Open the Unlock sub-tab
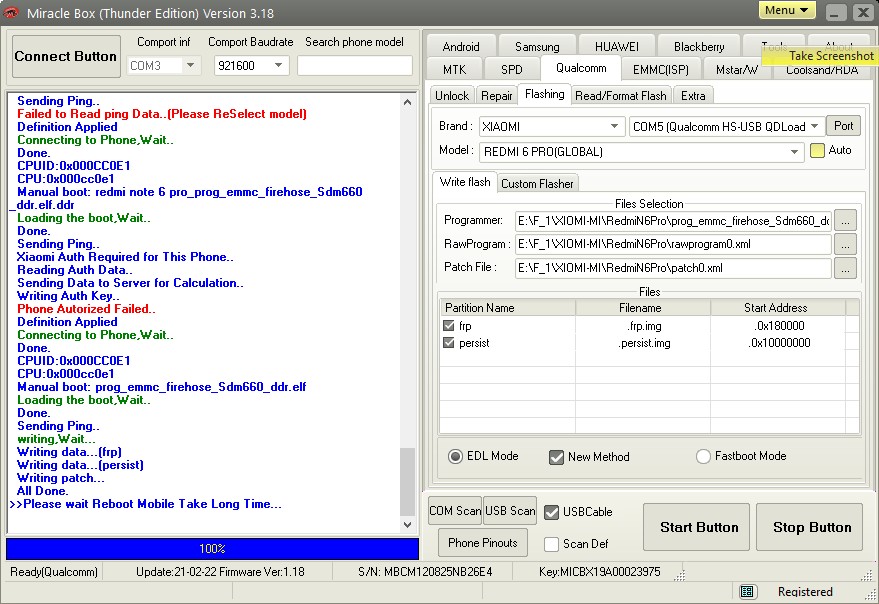 click(452, 96)
